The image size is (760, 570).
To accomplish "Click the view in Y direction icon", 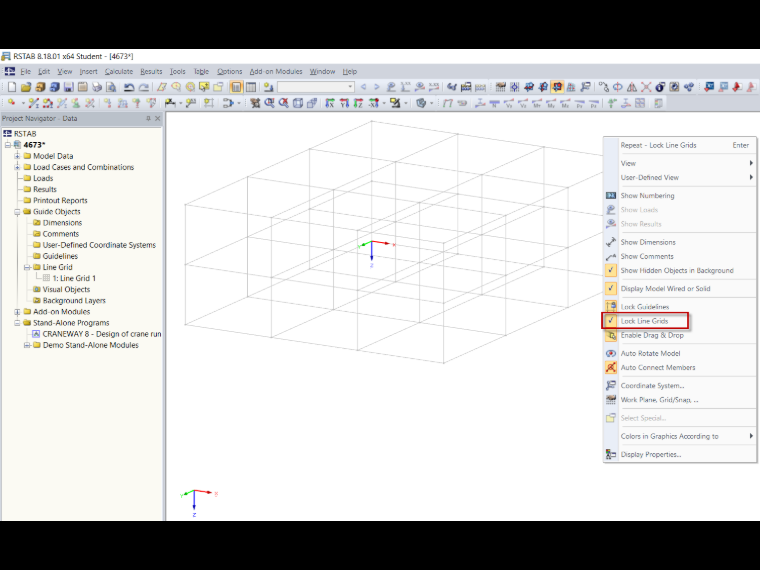I will 344,103.
